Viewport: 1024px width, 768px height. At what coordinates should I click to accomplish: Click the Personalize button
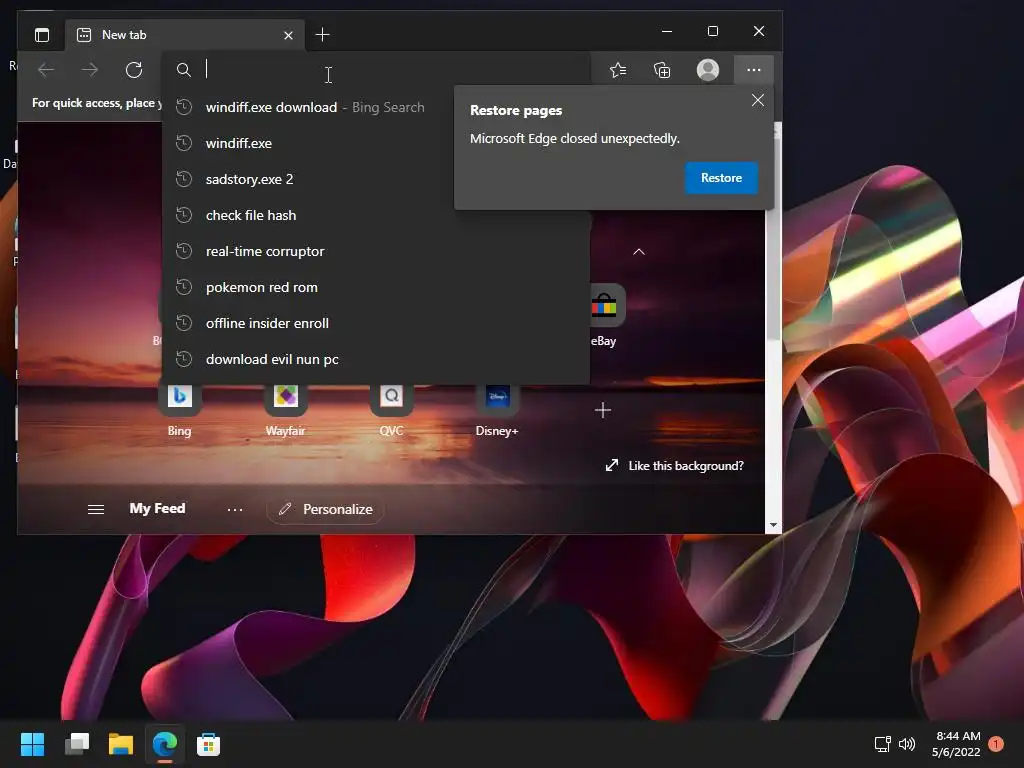click(x=325, y=509)
